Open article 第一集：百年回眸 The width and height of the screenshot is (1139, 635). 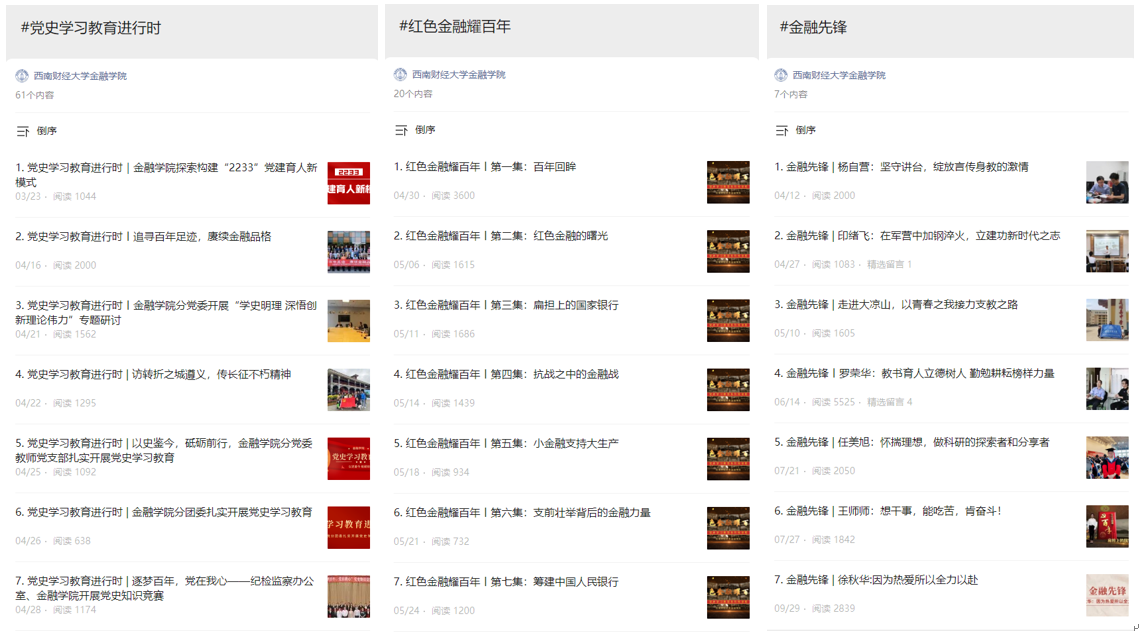click(485, 167)
